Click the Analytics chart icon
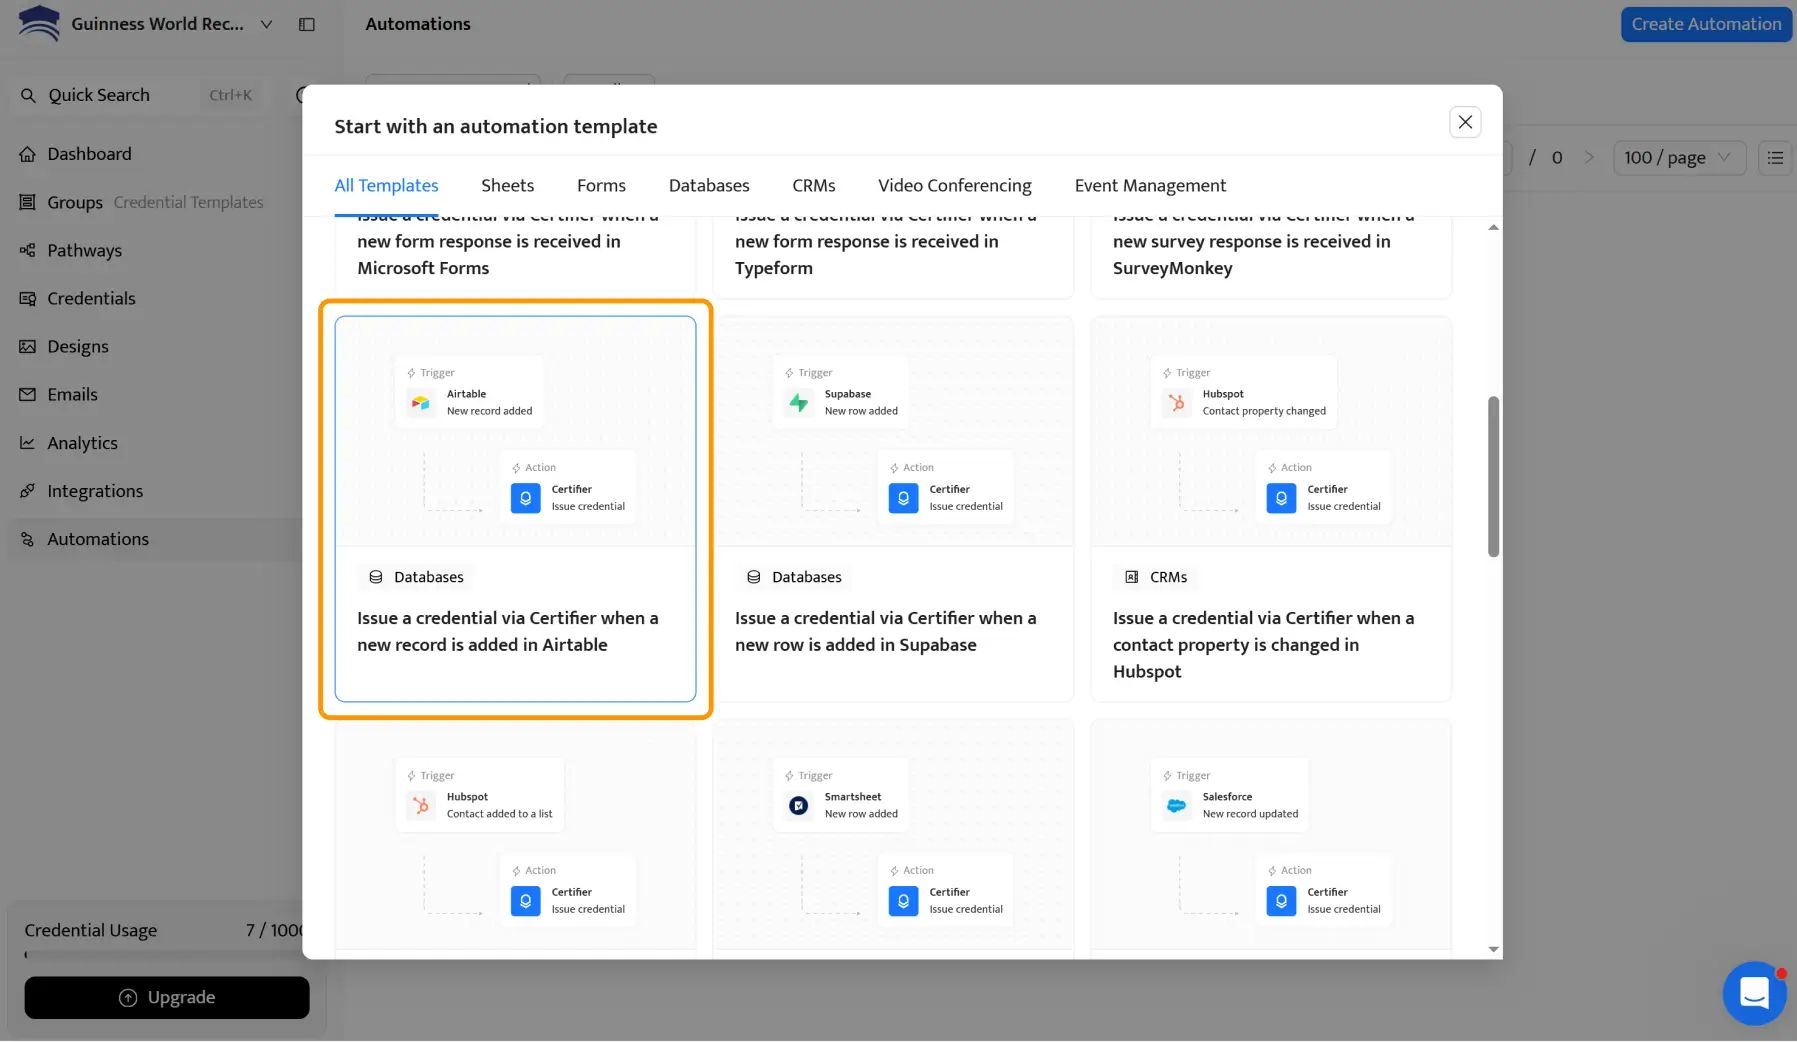 click(x=27, y=443)
